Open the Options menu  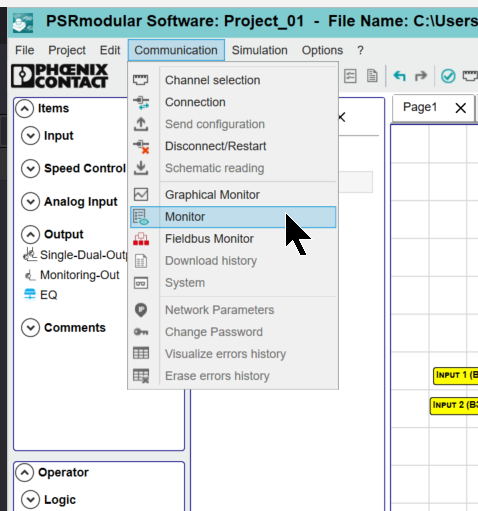click(322, 50)
